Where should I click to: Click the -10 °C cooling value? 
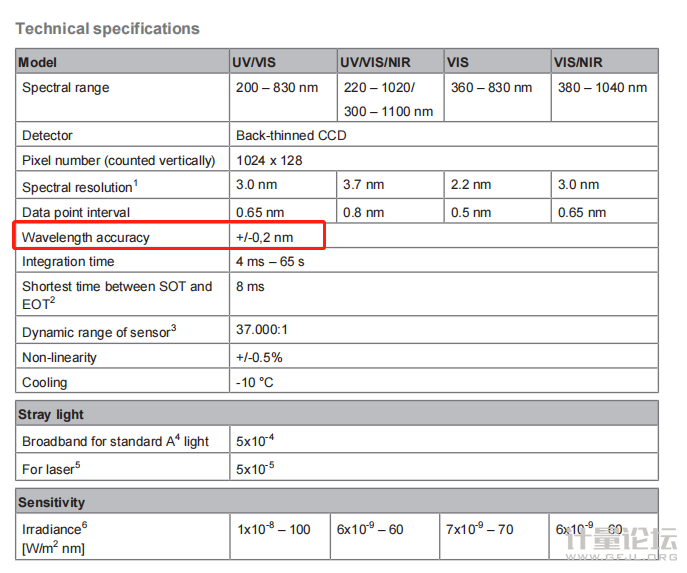pos(255,382)
